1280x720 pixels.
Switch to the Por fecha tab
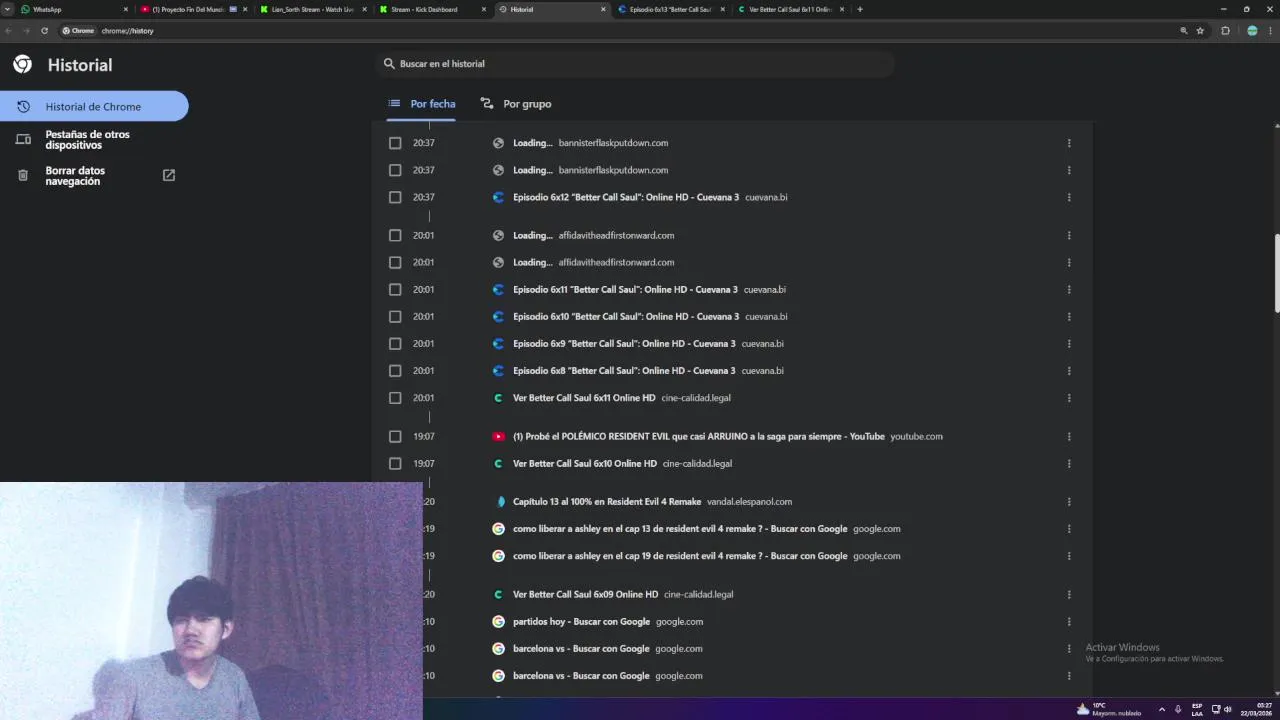422,104
